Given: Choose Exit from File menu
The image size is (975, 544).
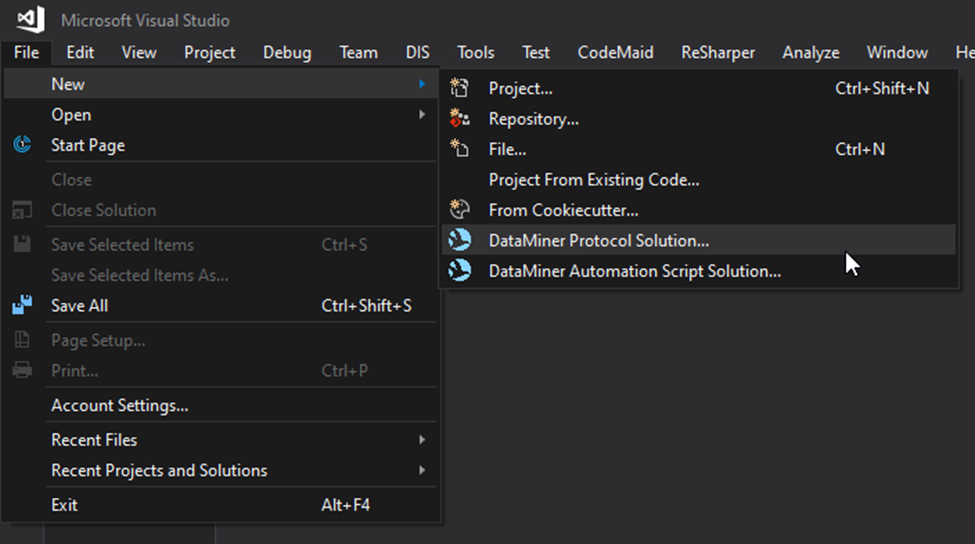Looking at the screenshot, I should 220,505.
